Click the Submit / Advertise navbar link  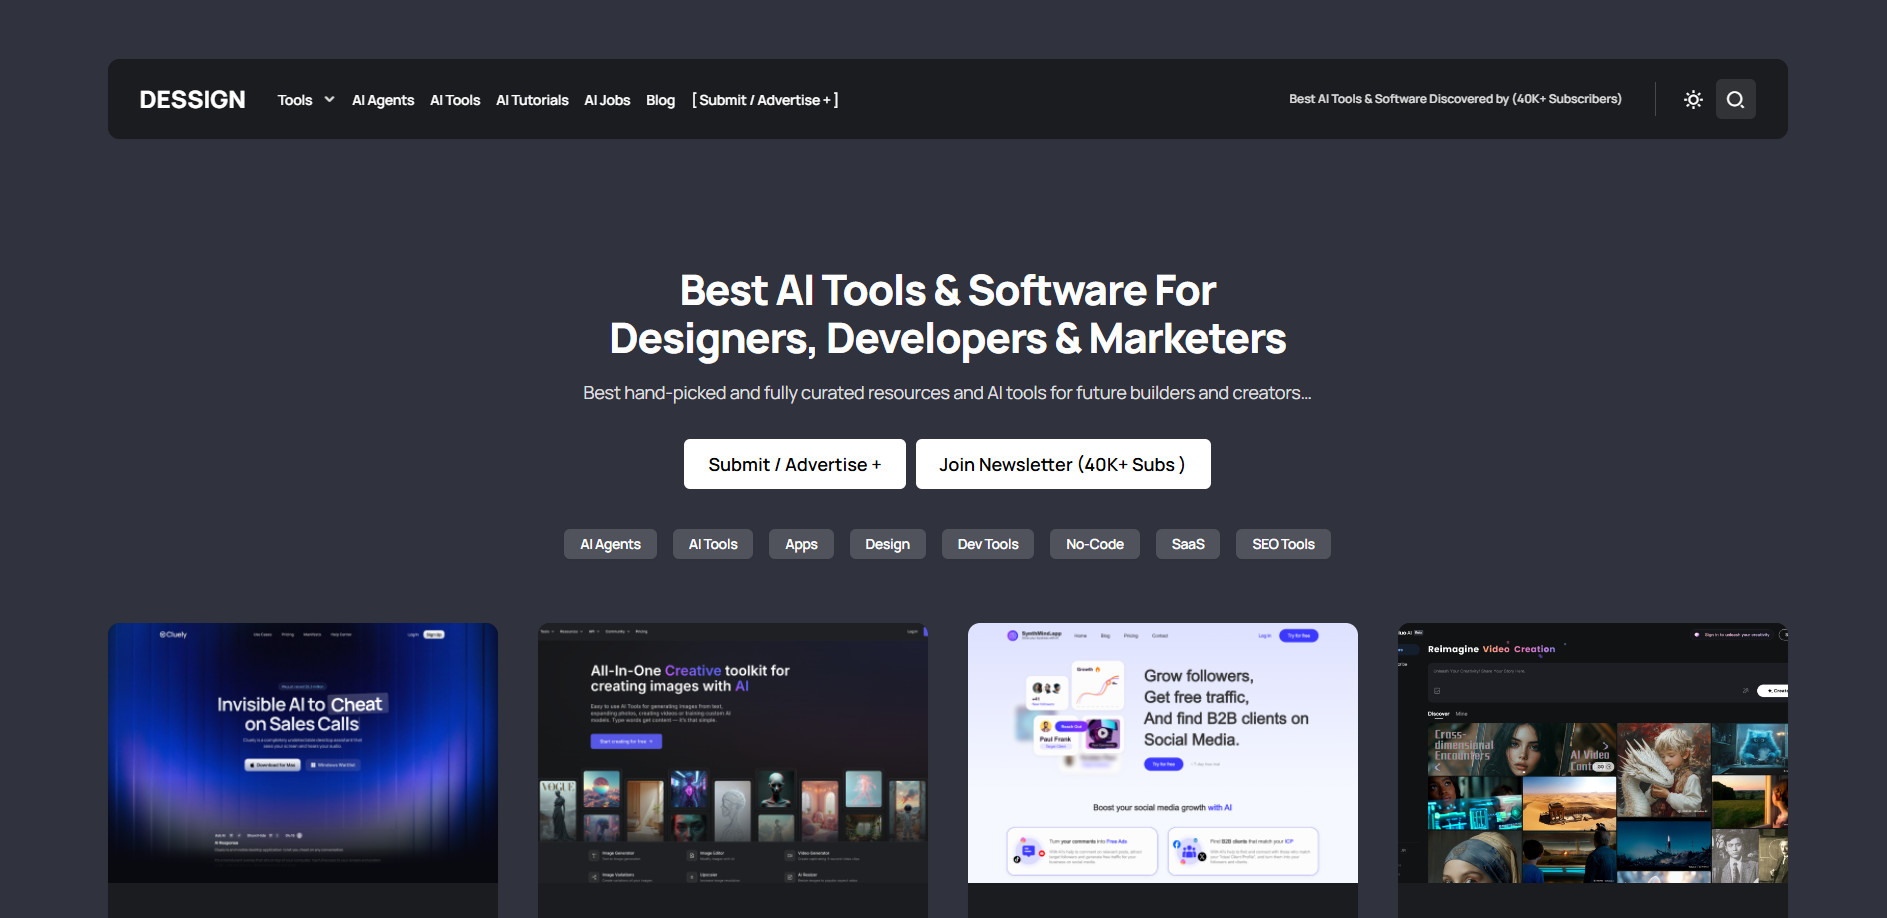[765, 99]
